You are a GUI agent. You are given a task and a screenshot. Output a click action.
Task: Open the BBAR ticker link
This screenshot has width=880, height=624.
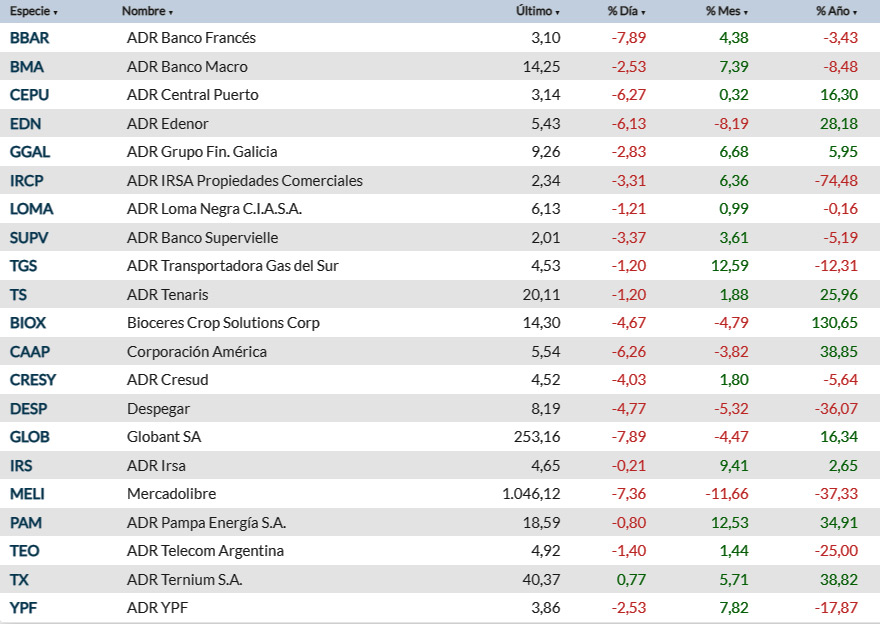tap(30, 38)
